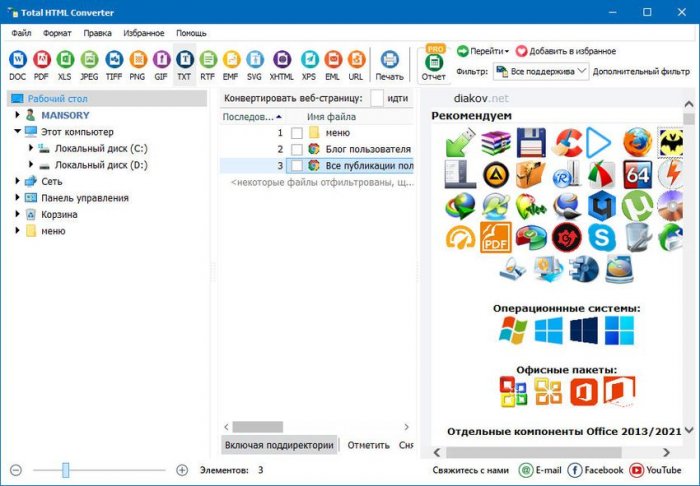Click the CCleaner icon in recommendations

pos(567,142)
